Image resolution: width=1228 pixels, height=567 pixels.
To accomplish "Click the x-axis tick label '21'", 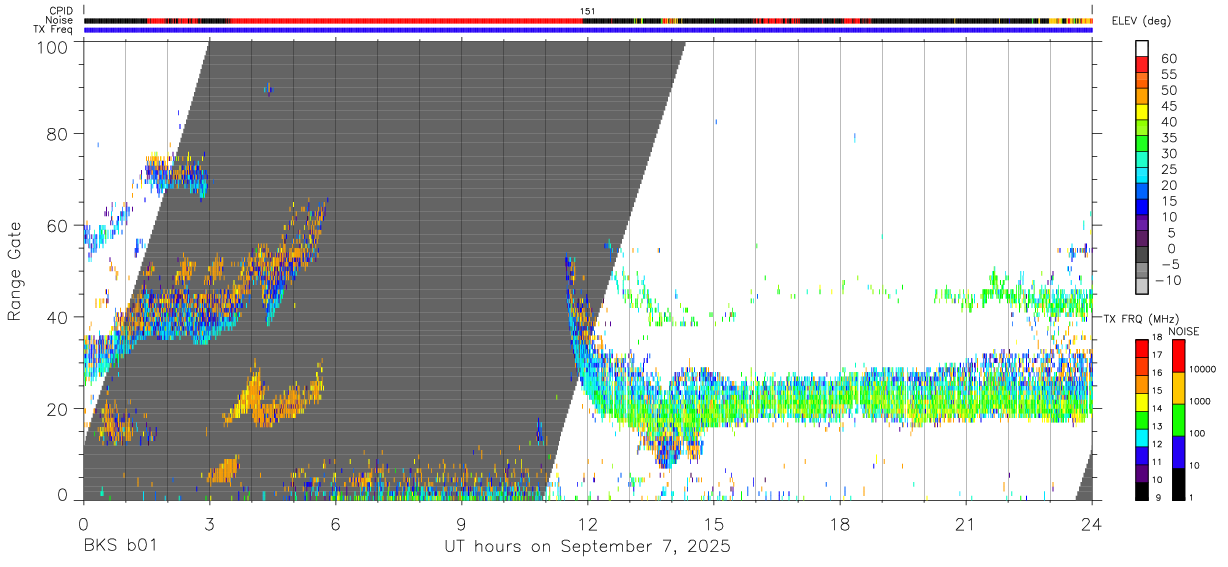I will [x=965, y=524].
